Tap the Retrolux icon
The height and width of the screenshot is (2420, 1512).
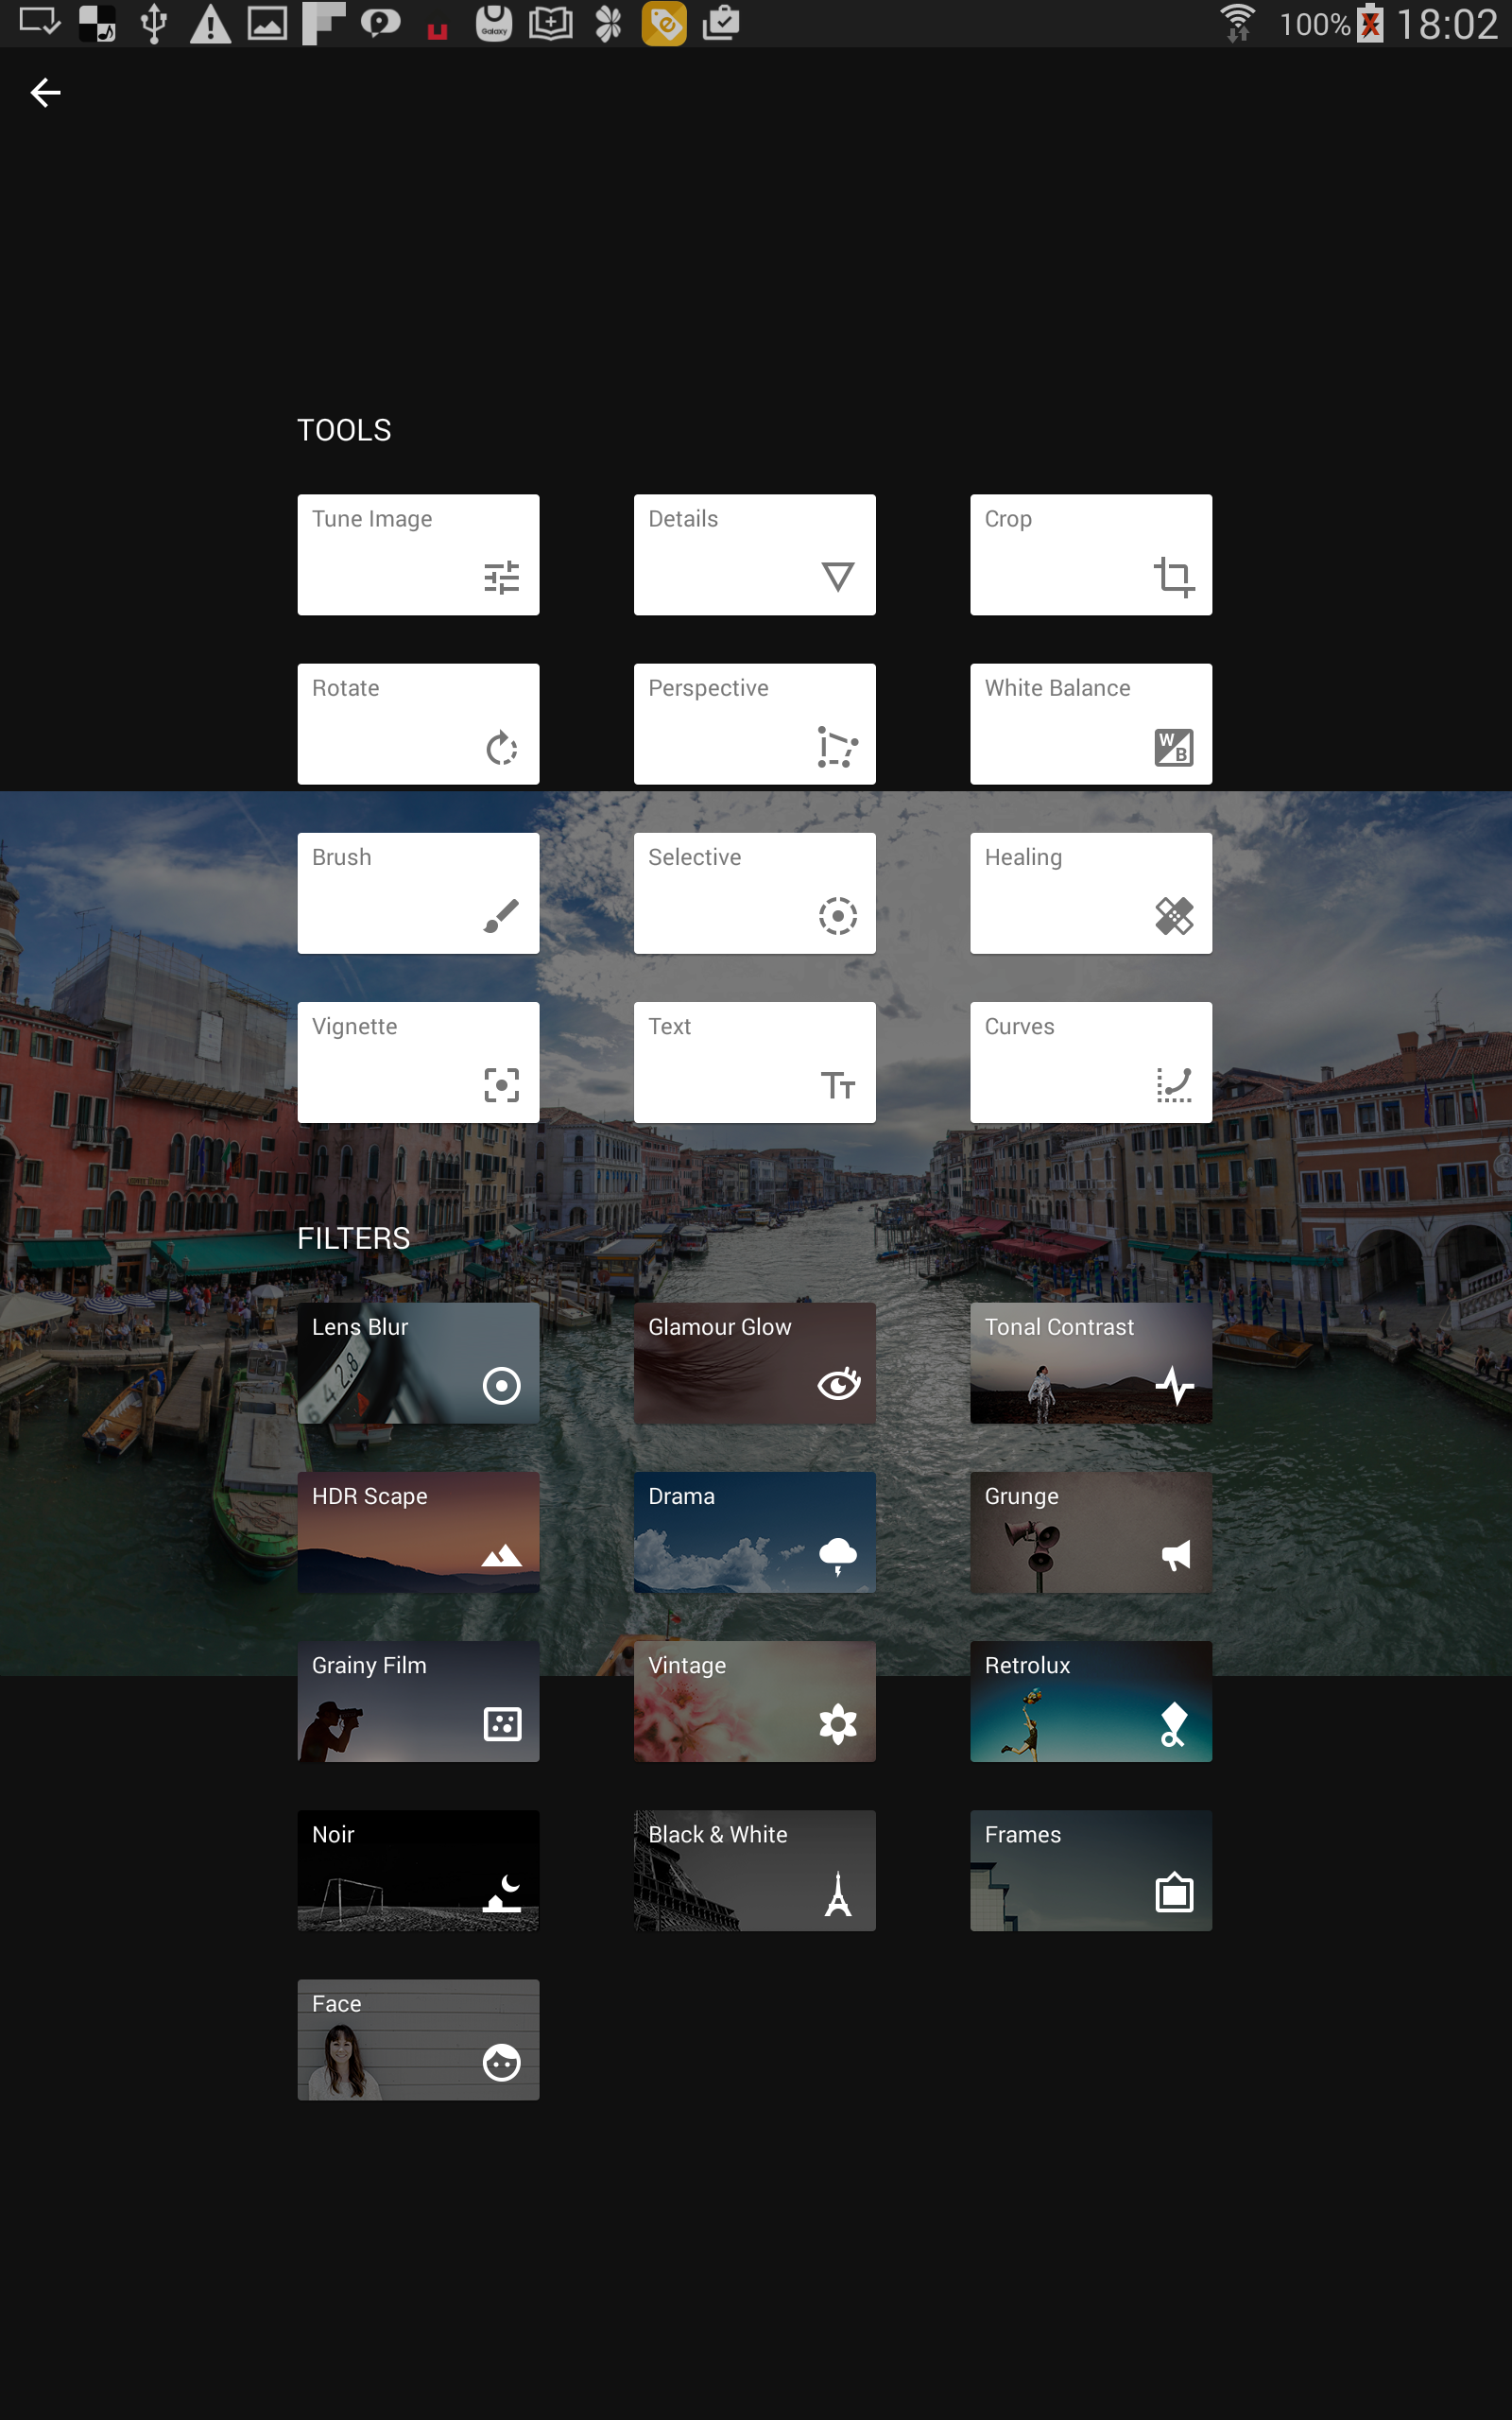tap(1173, 1724)
